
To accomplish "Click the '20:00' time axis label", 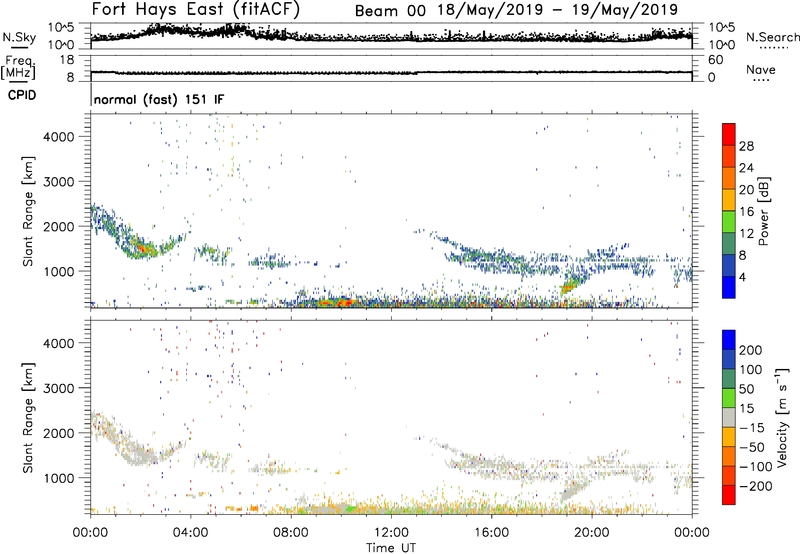I will tap(592, 533).
